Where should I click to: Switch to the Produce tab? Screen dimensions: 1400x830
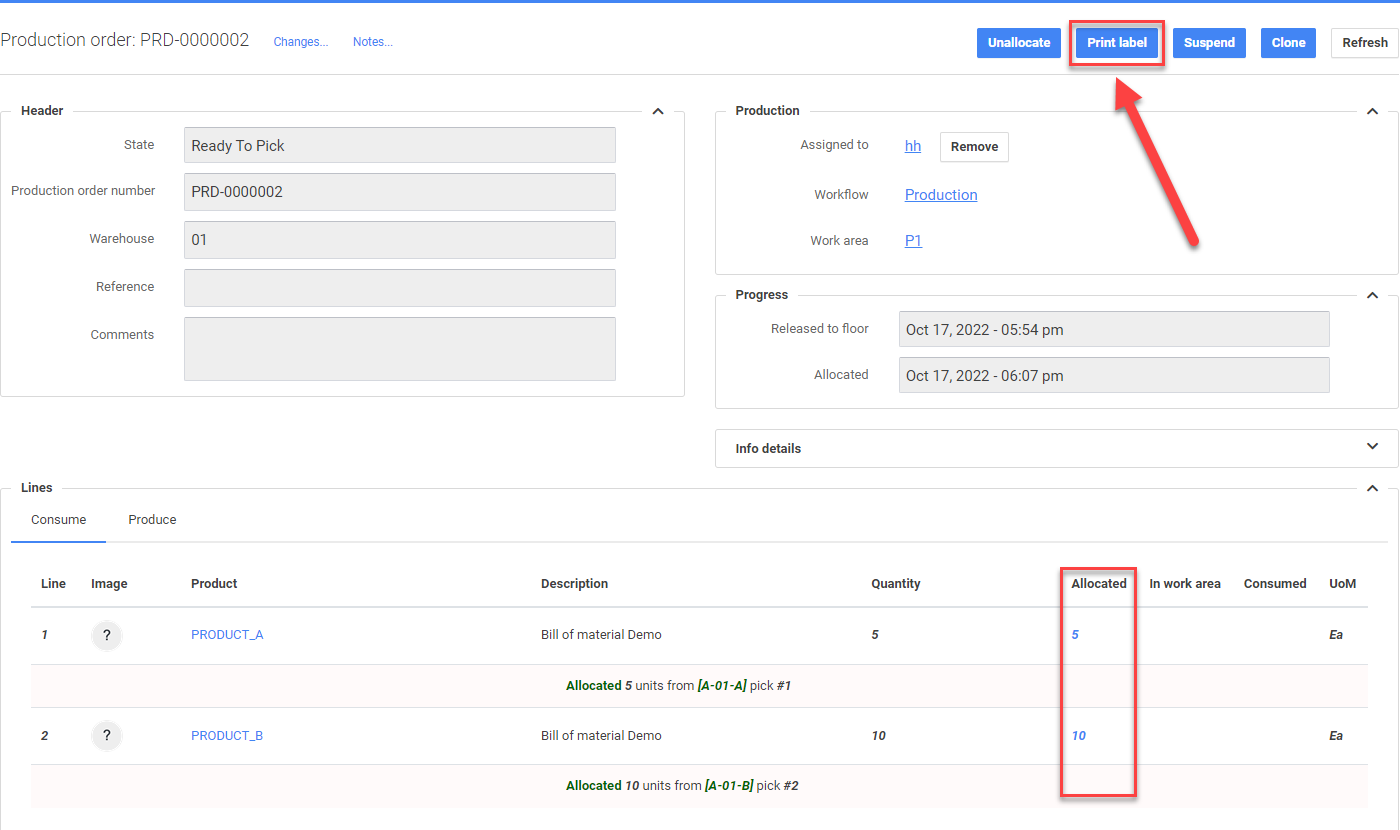click(x=152, y=520)
